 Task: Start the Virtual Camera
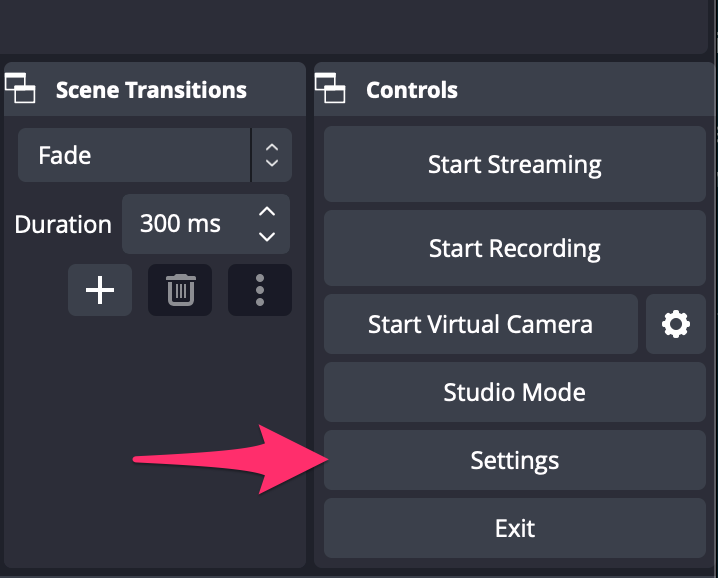point(481,324)
